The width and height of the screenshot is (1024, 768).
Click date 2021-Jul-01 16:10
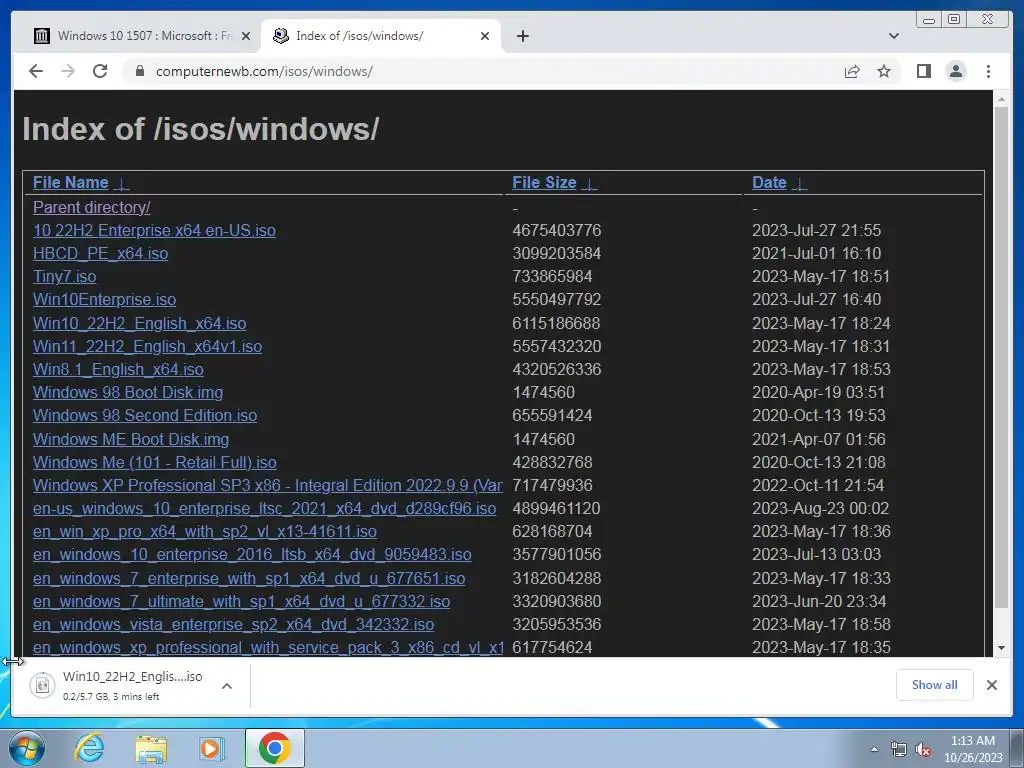[x=816, y=253]
